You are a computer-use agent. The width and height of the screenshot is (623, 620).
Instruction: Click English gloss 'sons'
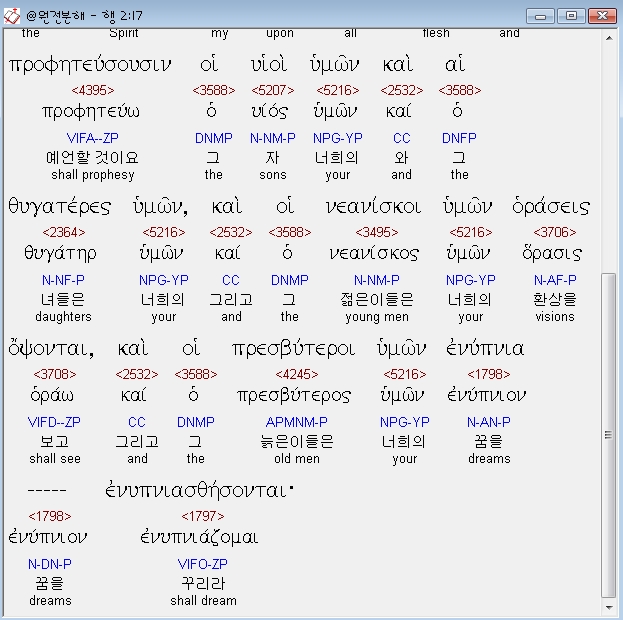273,175
